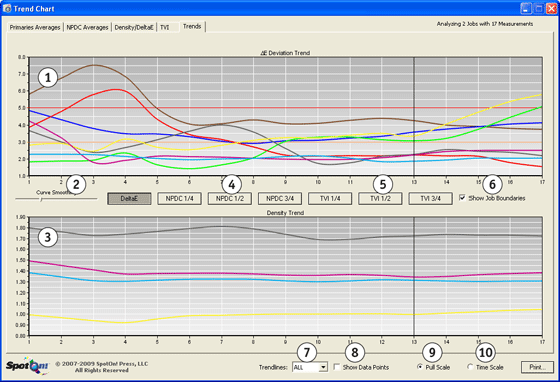560x382 pixels.
Task: Show the NPDC 1/4 trend
Action: pyautogui.click(x=179, y=198)
